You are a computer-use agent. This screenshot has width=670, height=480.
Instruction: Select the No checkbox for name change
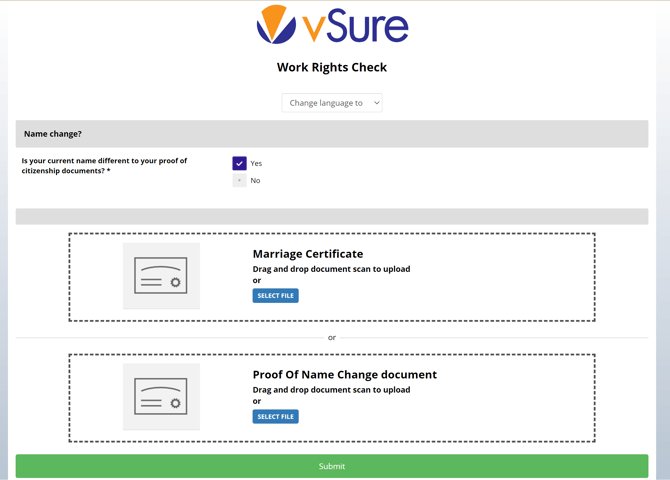239,180
